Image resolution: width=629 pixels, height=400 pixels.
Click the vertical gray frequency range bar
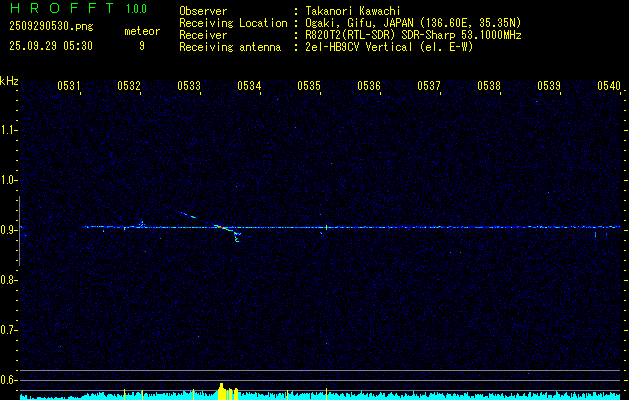19,231
